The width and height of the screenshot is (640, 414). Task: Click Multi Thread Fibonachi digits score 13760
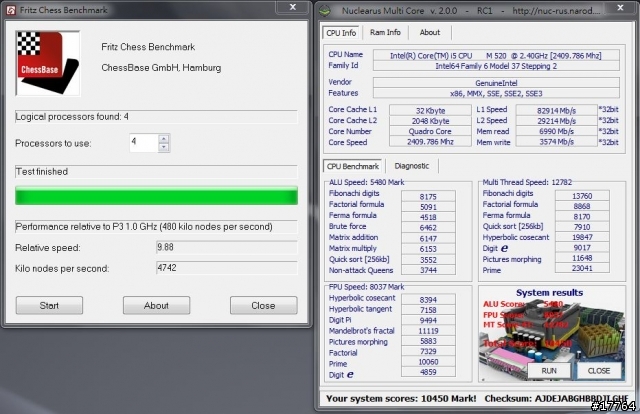582,196
